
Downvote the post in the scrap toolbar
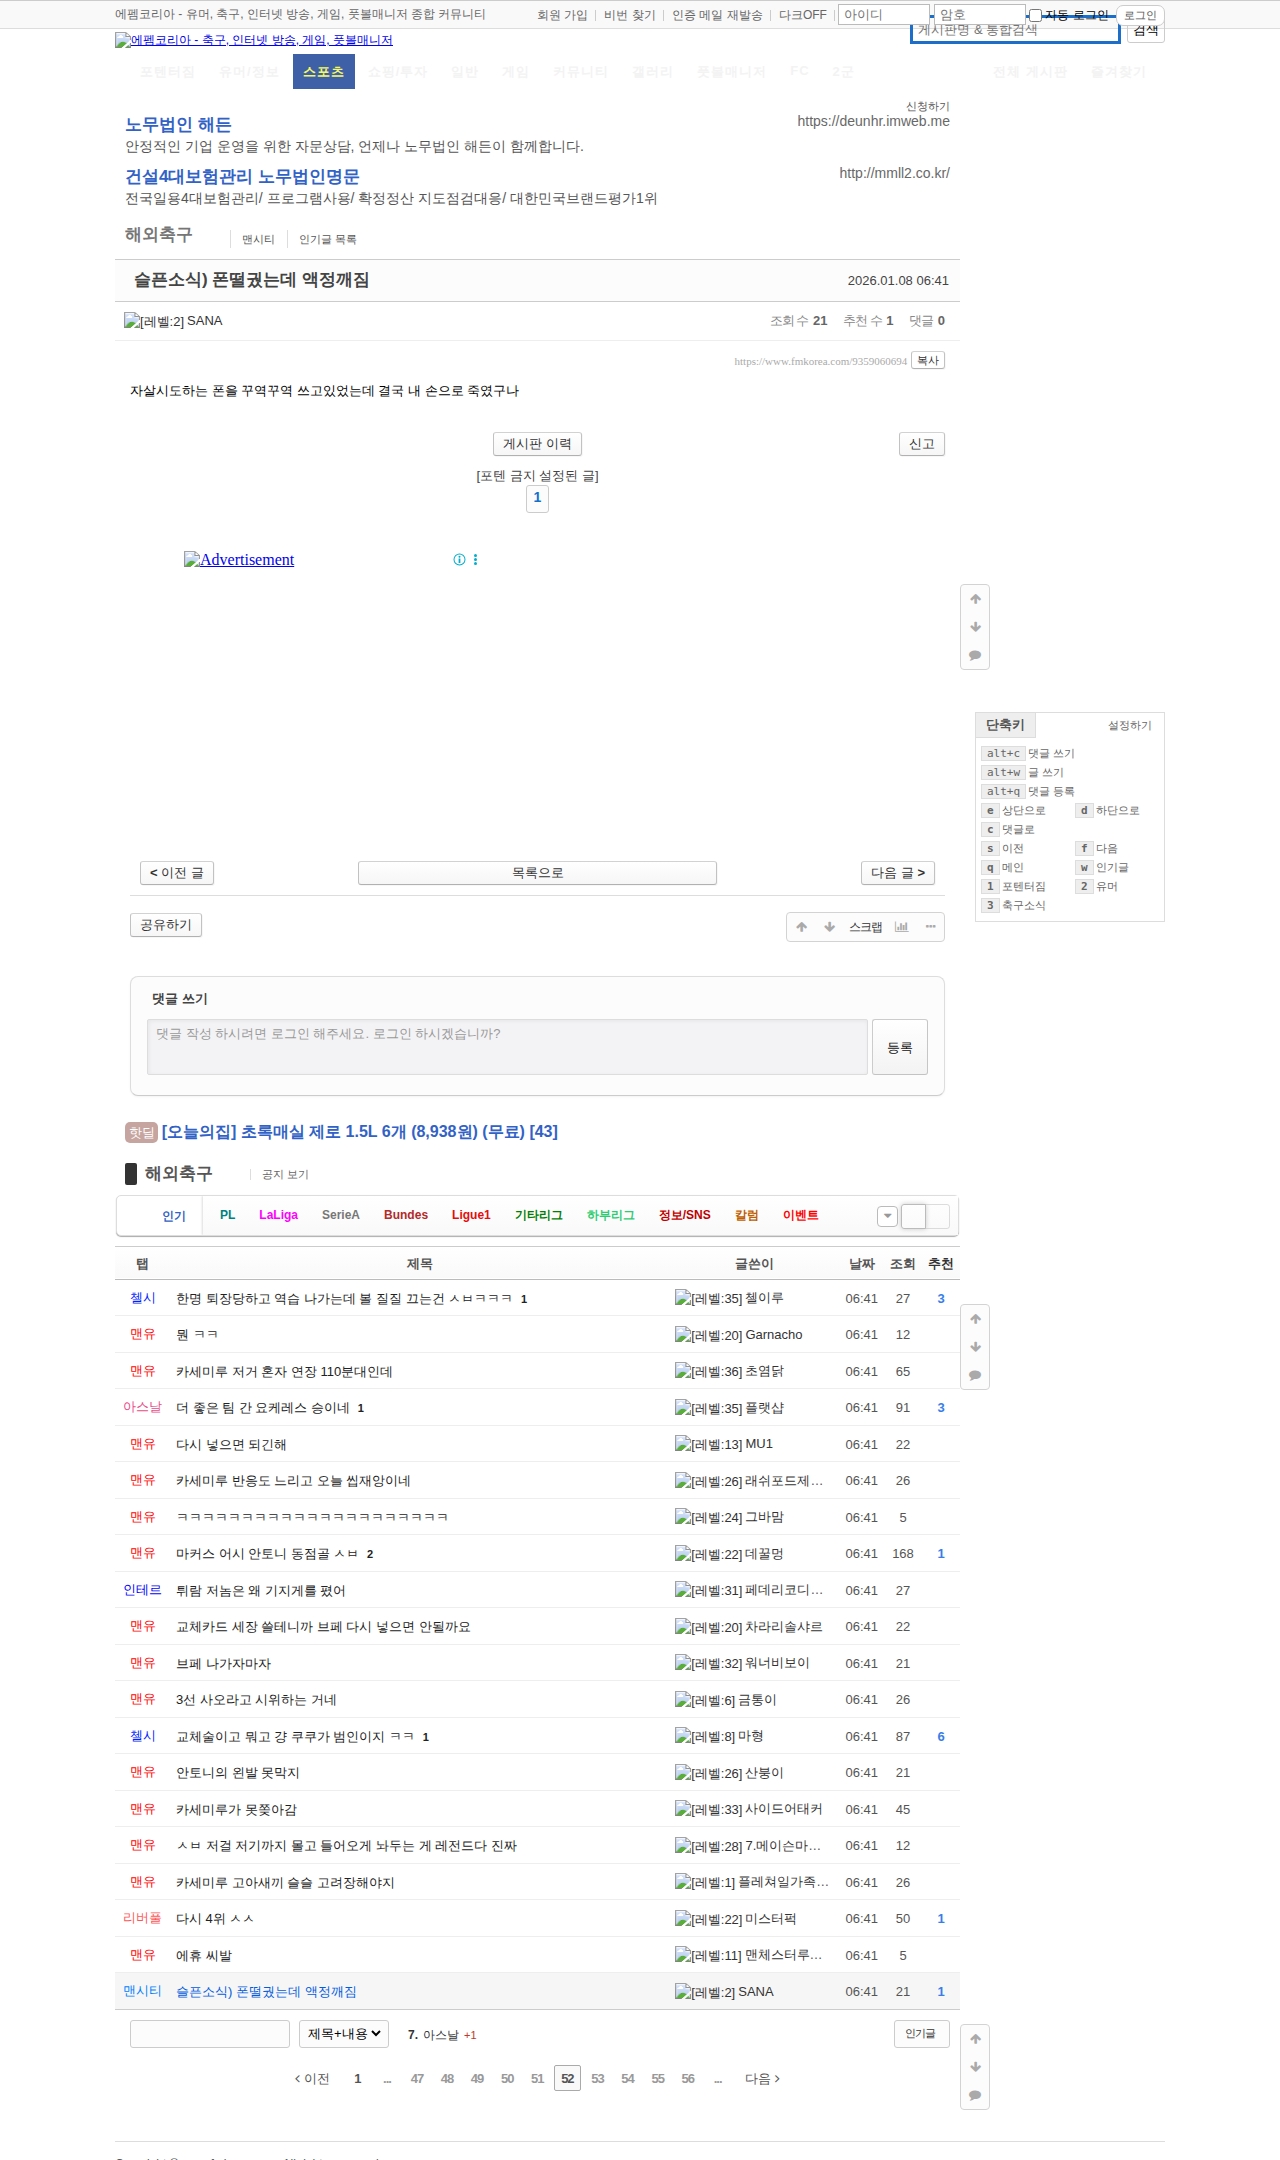pyautogui.click(x=829, y=927)
